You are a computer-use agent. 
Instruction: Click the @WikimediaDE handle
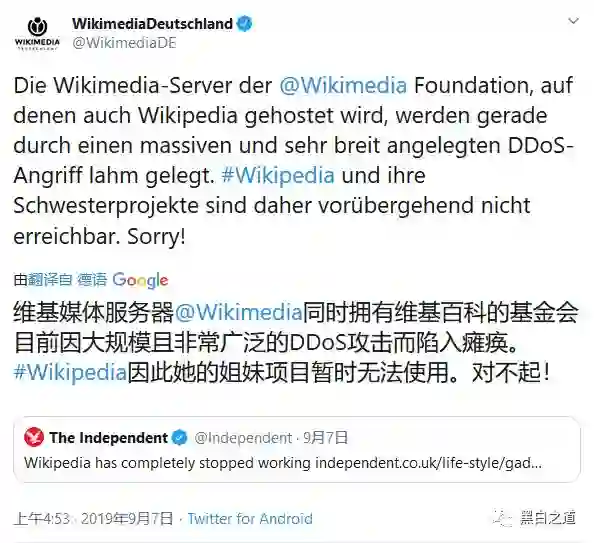pyautogui.click(x=124, y=43)
